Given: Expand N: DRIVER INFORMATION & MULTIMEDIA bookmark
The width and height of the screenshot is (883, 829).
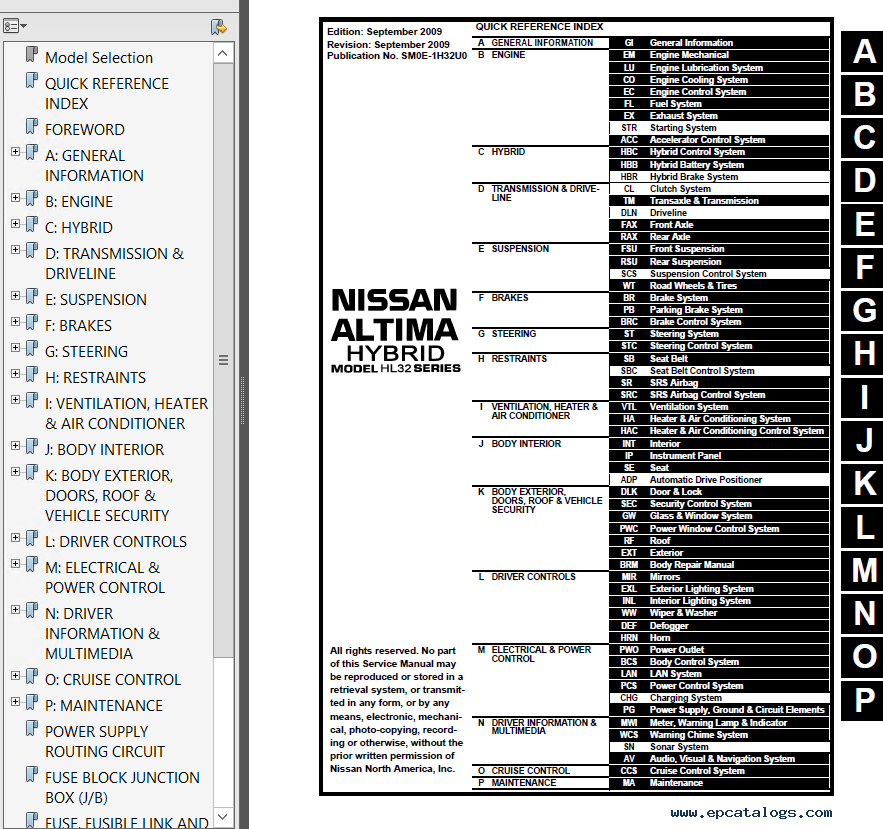Looking at the screenshot, I should pyautogui.click(x=15, y=610).
